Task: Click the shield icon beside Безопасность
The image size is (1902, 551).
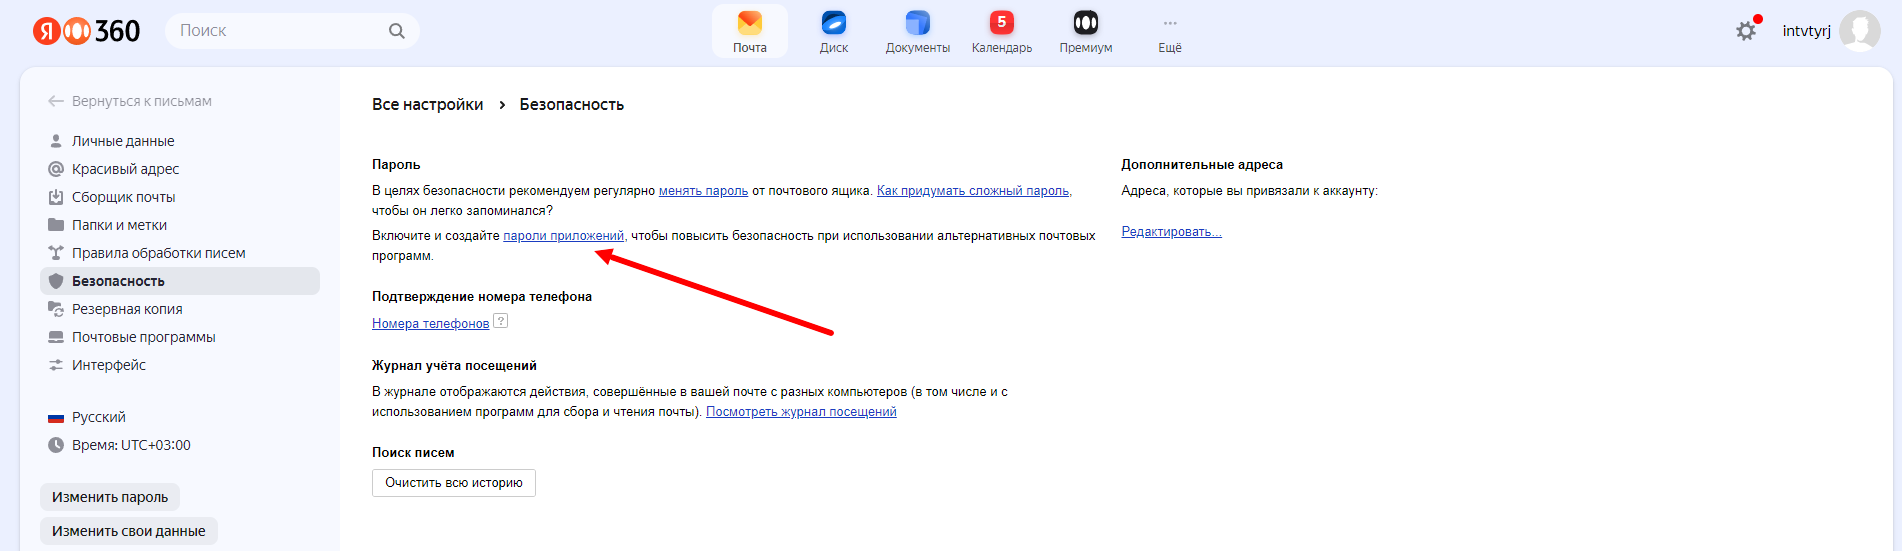Action: click(56, 281)
